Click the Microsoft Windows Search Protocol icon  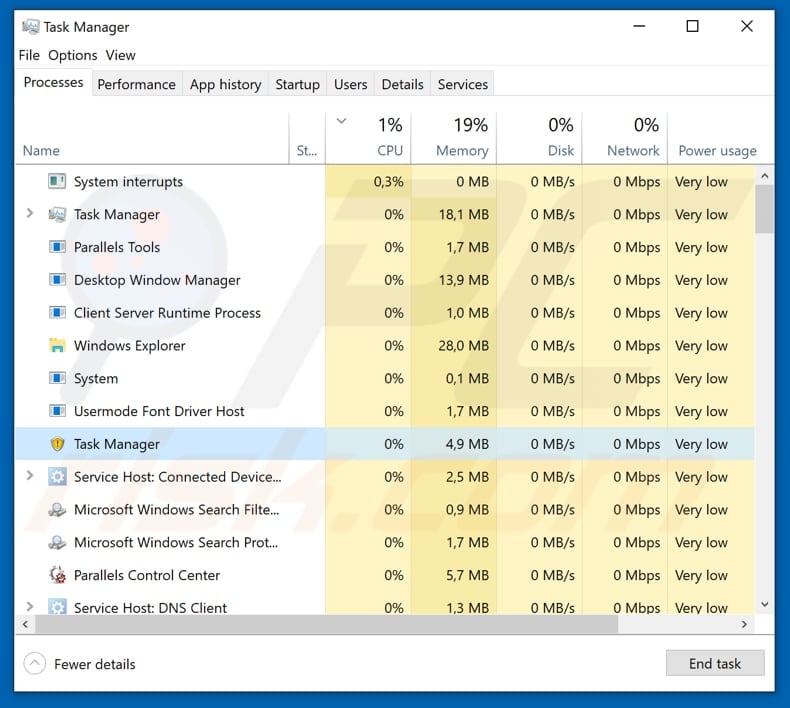pyautogui.click(x=57, y=542)
